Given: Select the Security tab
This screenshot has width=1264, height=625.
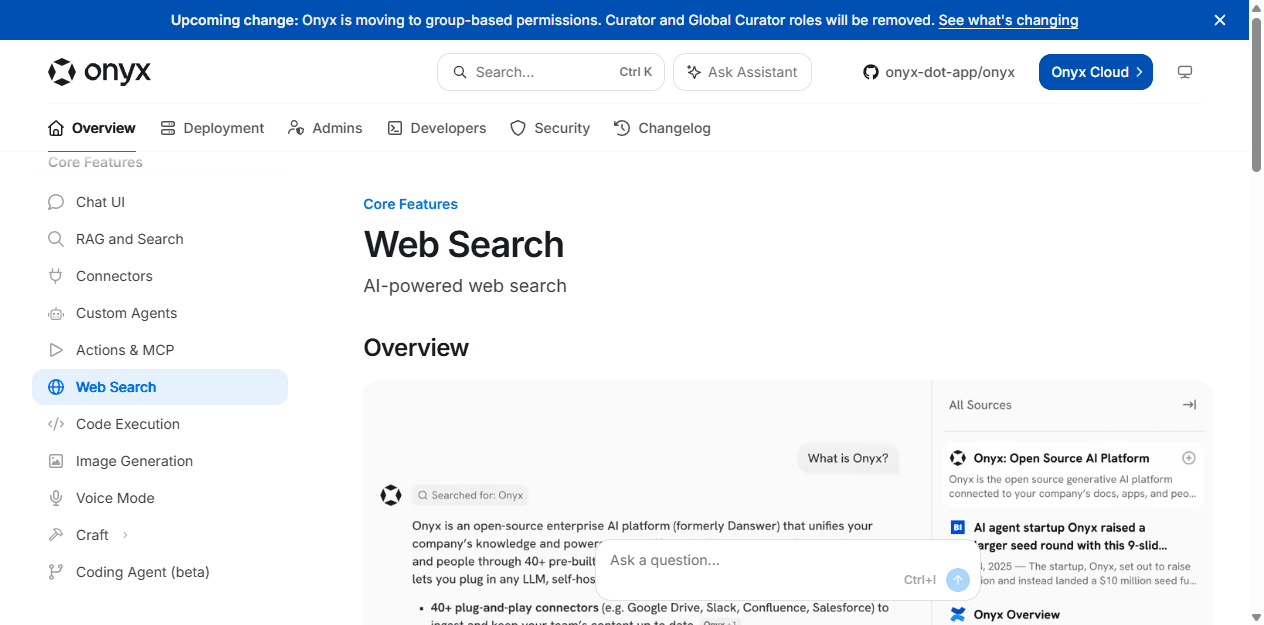Looking at the screenshot, I should (550, 128).
